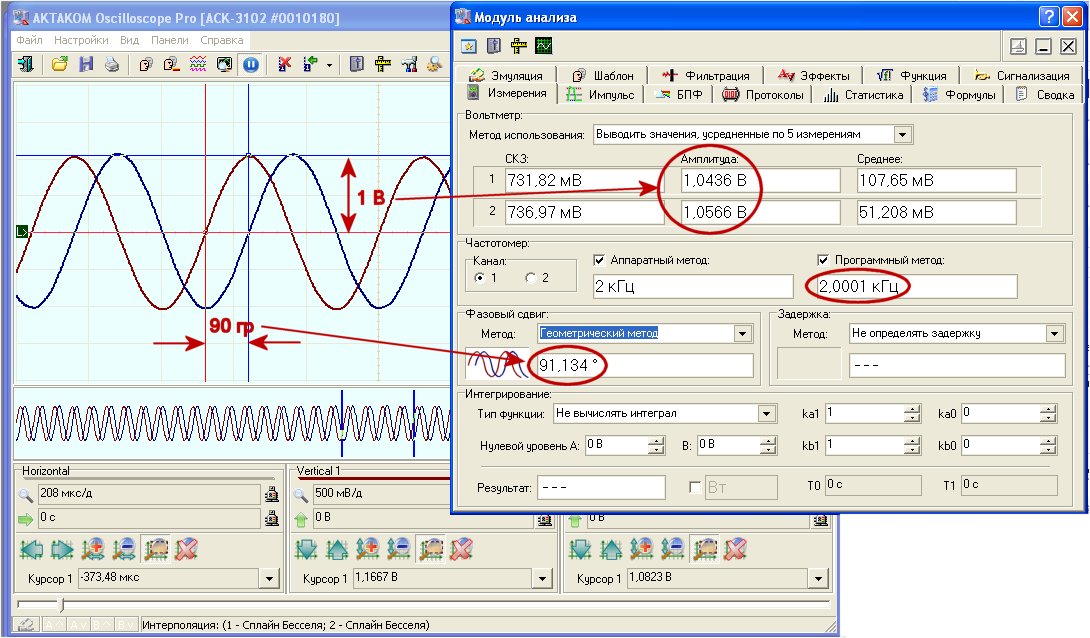The height and width of the screenshot is (638, 1090).
Task: Toggle the Программный метод checkbox
Action: click(x=824, y=260)
